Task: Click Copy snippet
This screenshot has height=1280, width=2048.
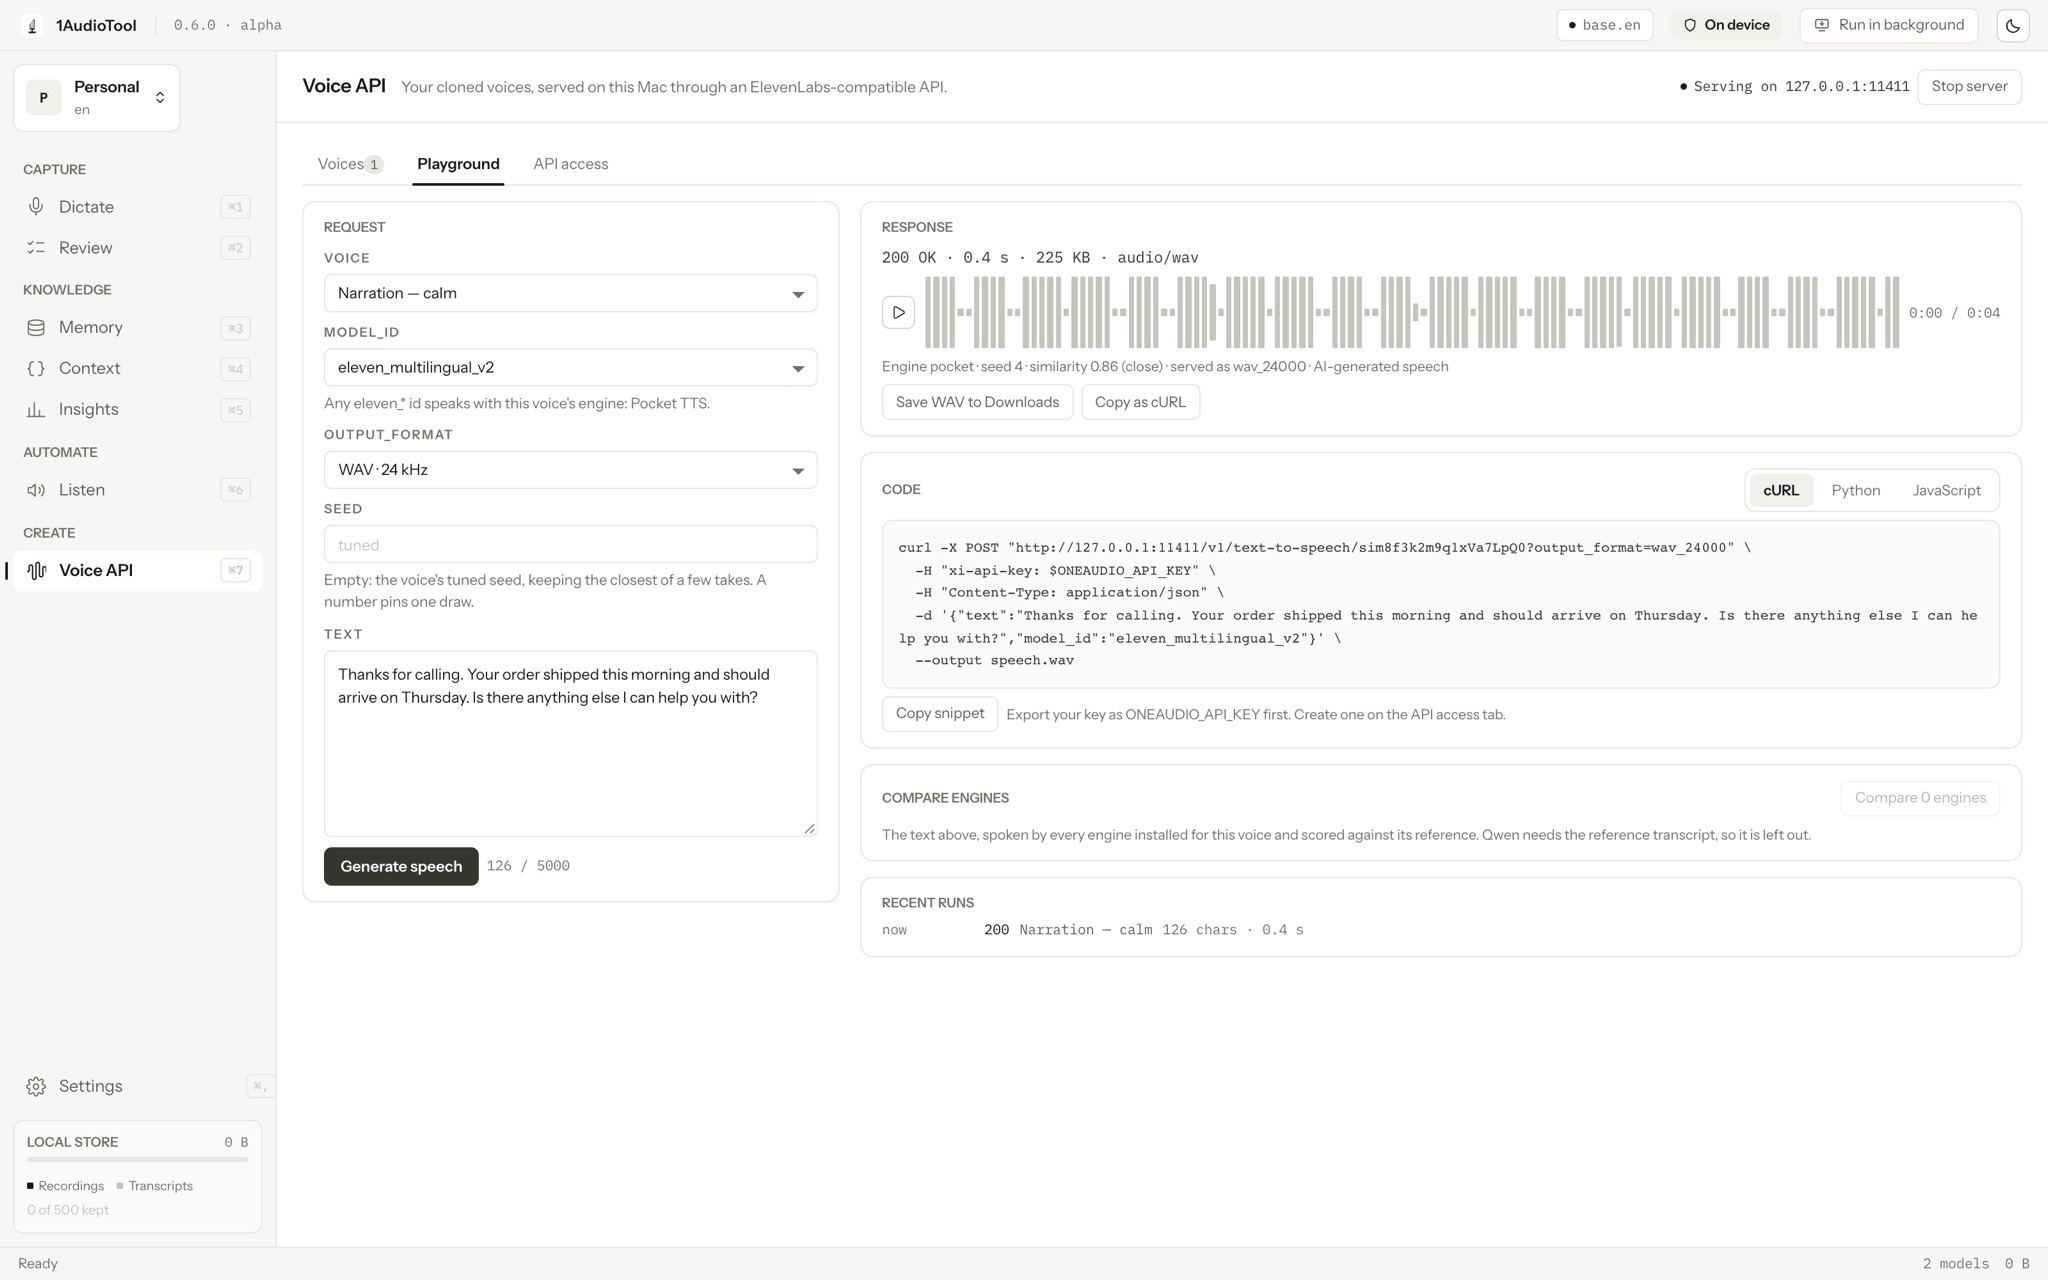Action: click(x=939, y=714)
